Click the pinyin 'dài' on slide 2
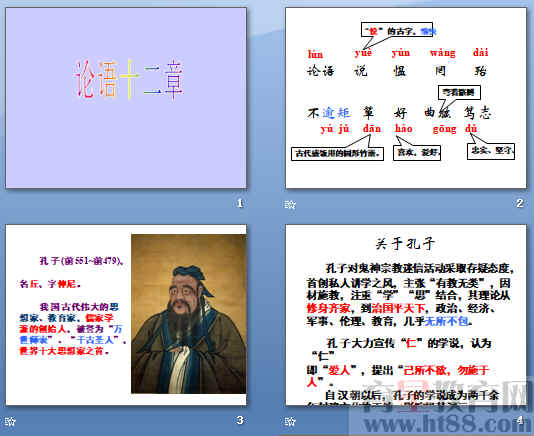The image size is (534, 436). coord(481,52)
